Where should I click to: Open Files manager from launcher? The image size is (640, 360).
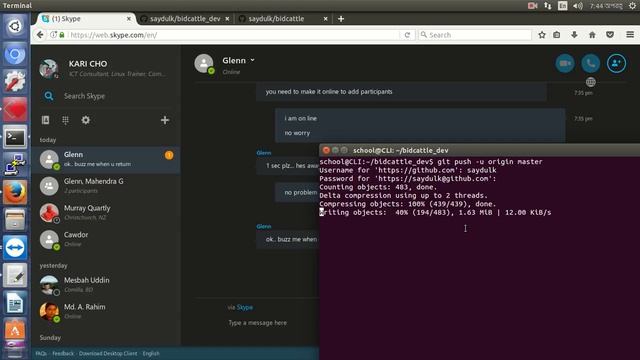click(15, 220)
